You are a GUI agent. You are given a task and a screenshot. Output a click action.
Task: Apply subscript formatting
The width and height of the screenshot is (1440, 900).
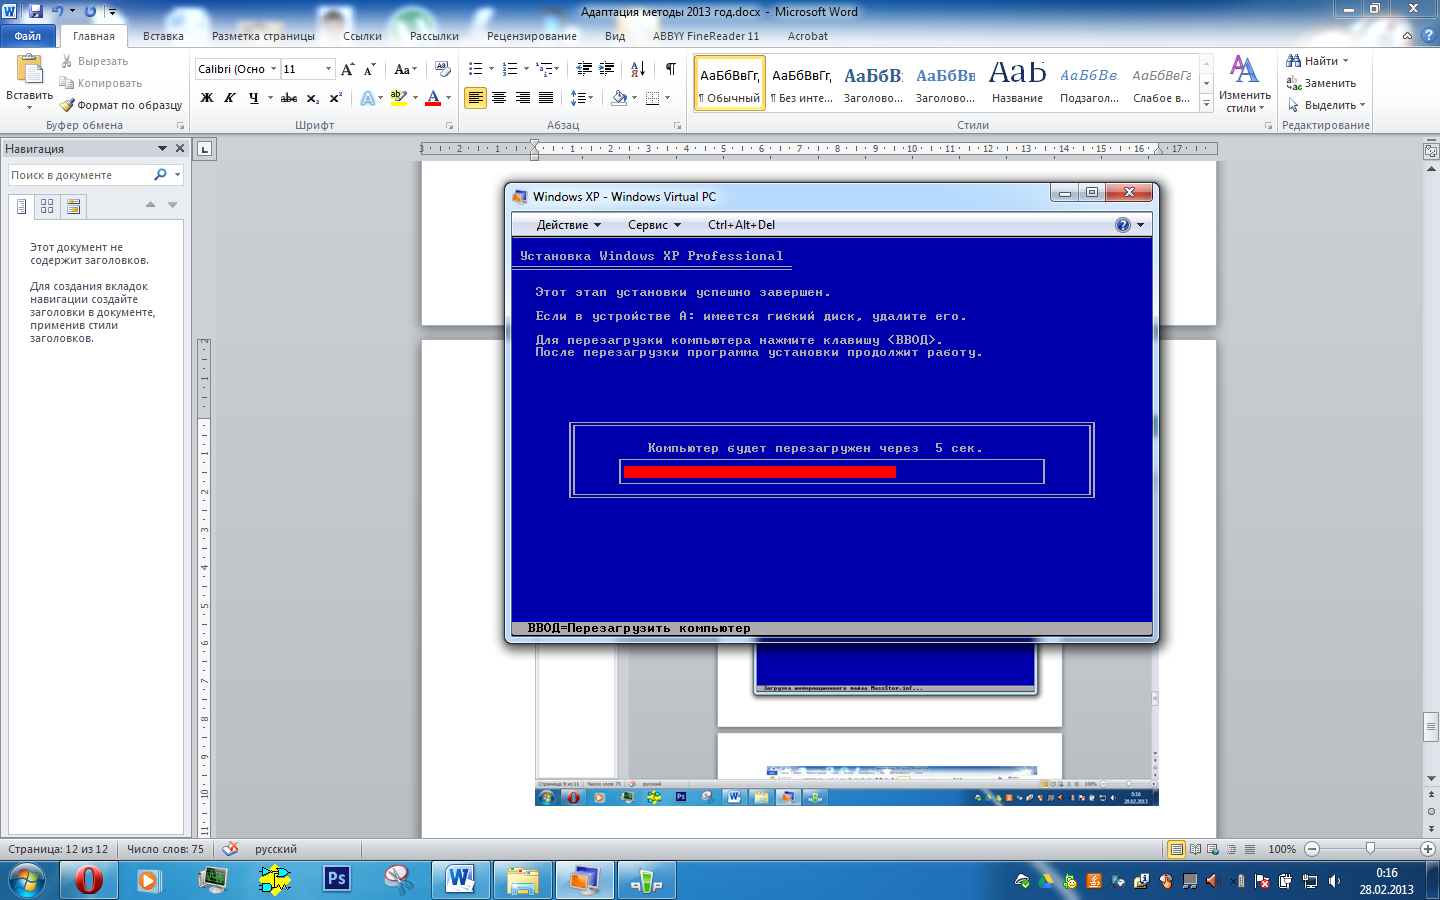[312, 98]
